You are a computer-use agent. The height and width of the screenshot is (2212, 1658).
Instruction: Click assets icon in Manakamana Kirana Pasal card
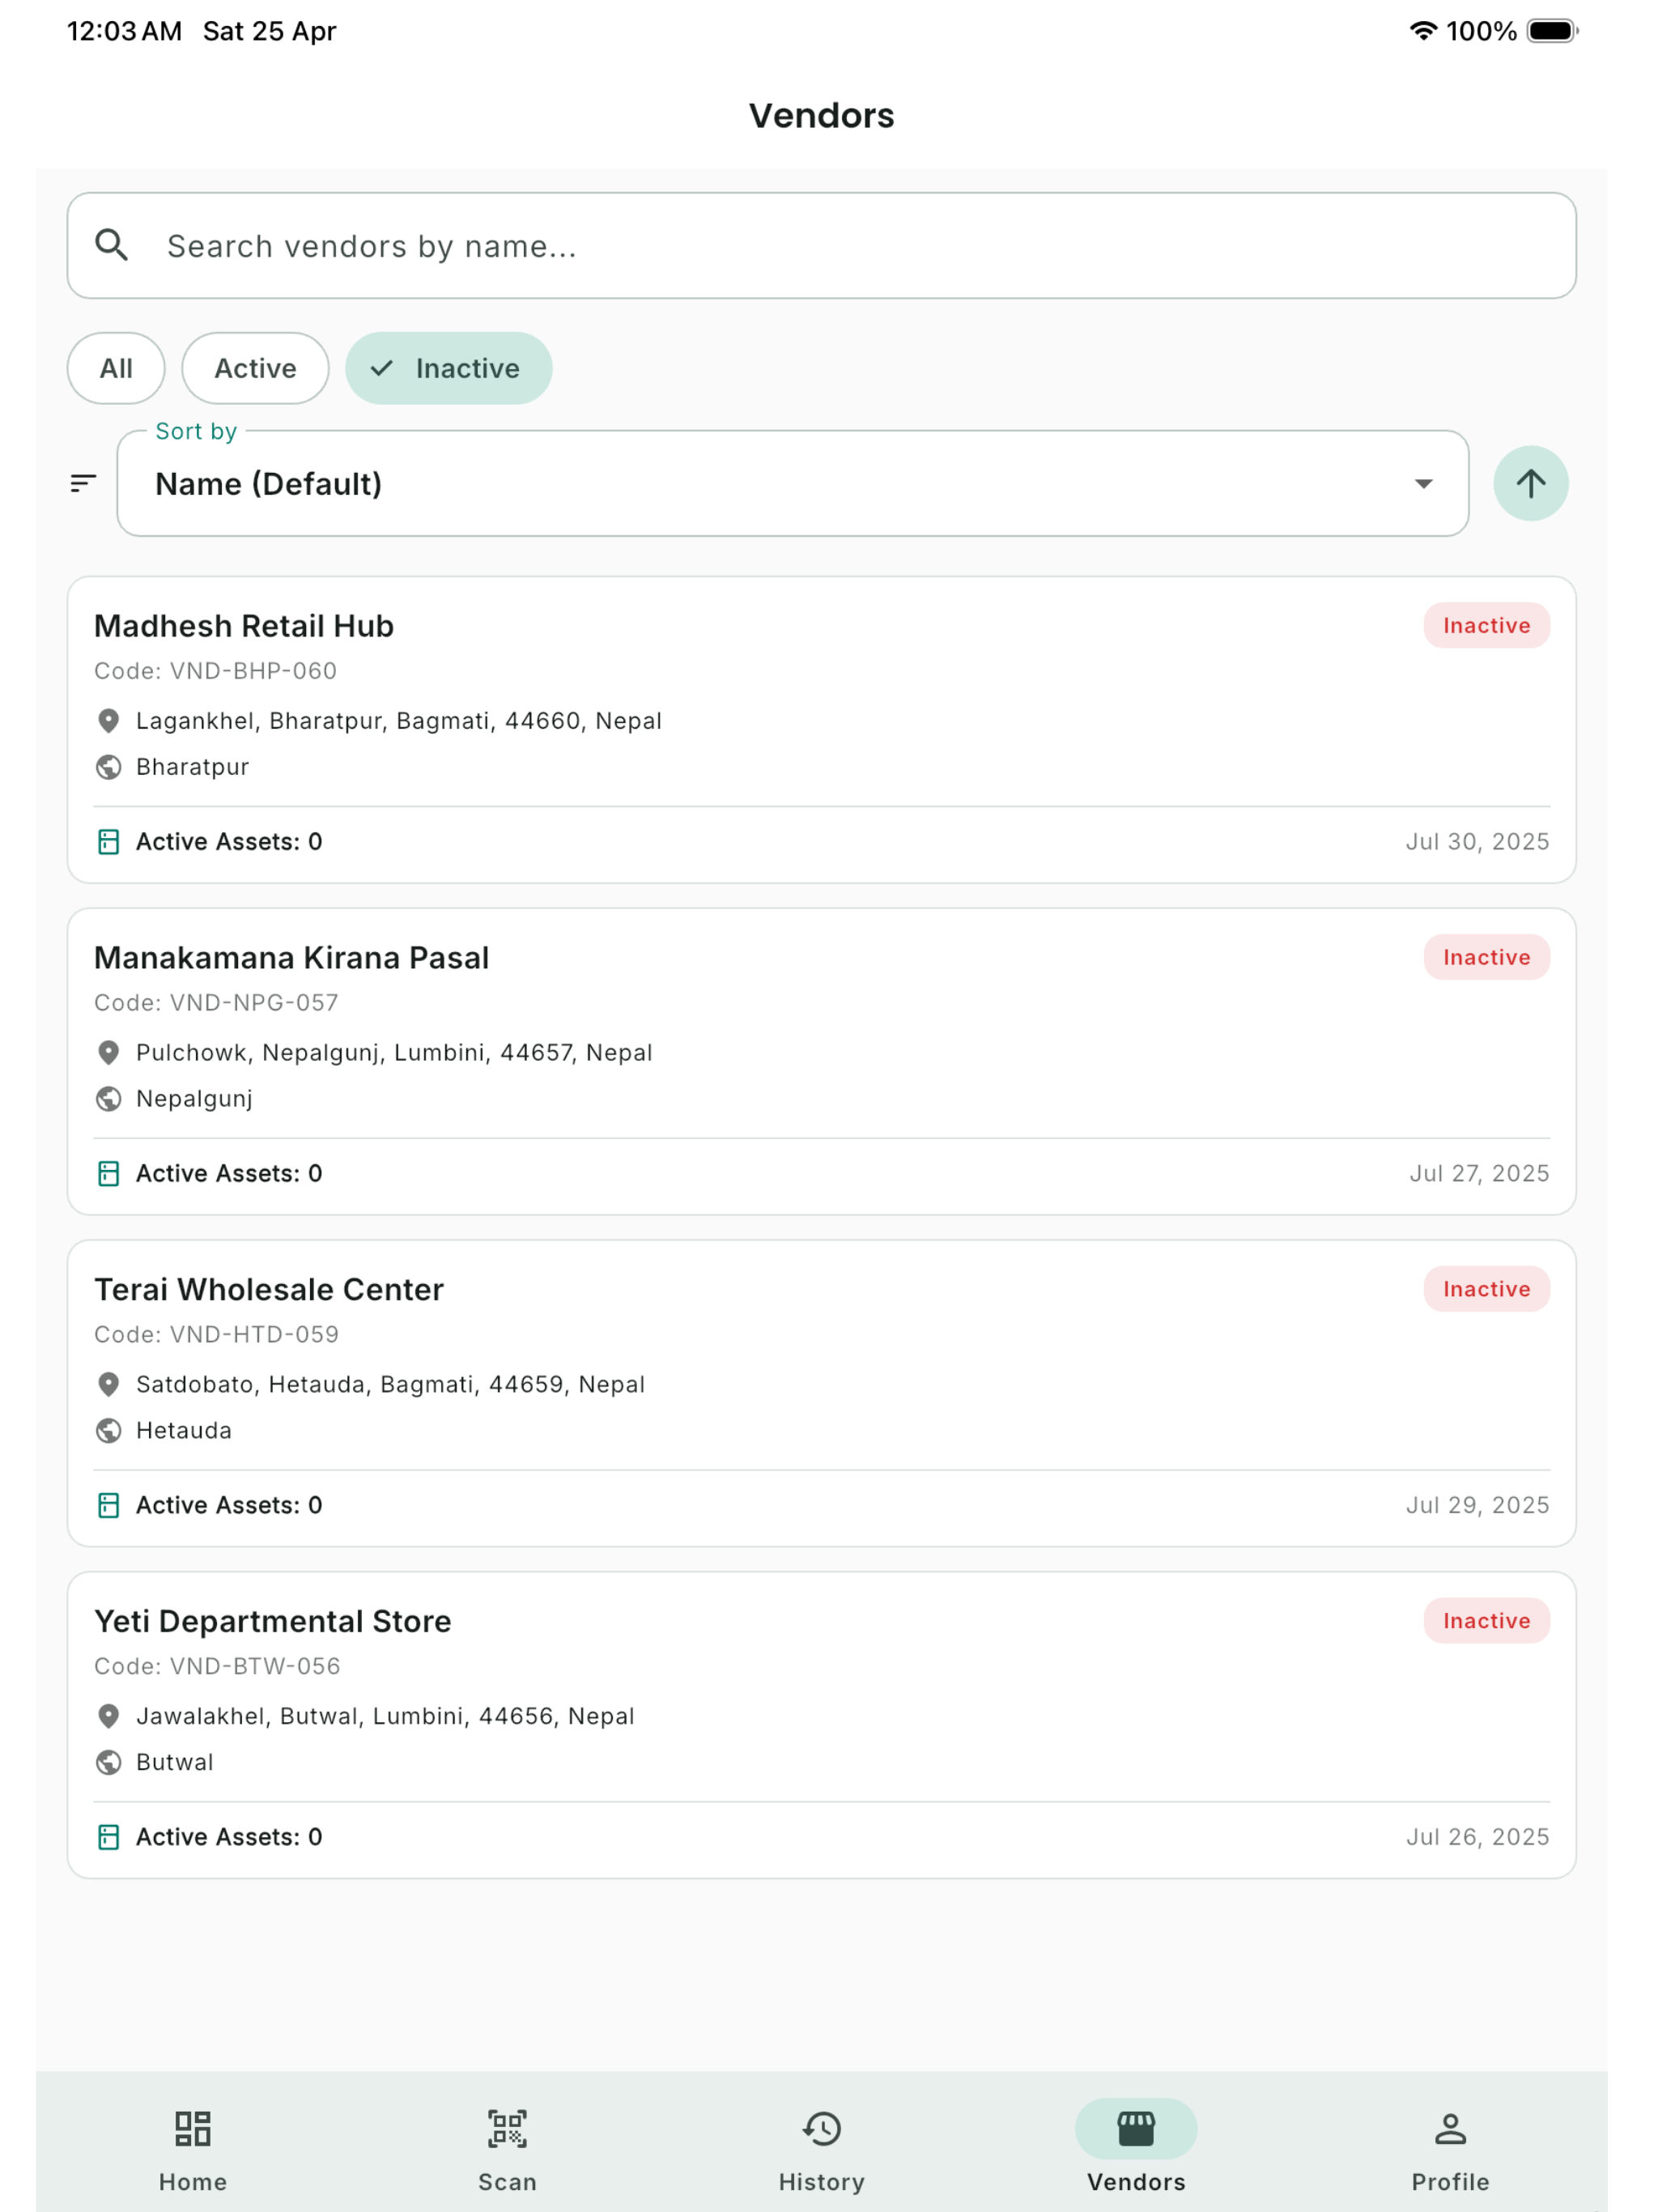pyautogui.click(x=109, y=1173)
